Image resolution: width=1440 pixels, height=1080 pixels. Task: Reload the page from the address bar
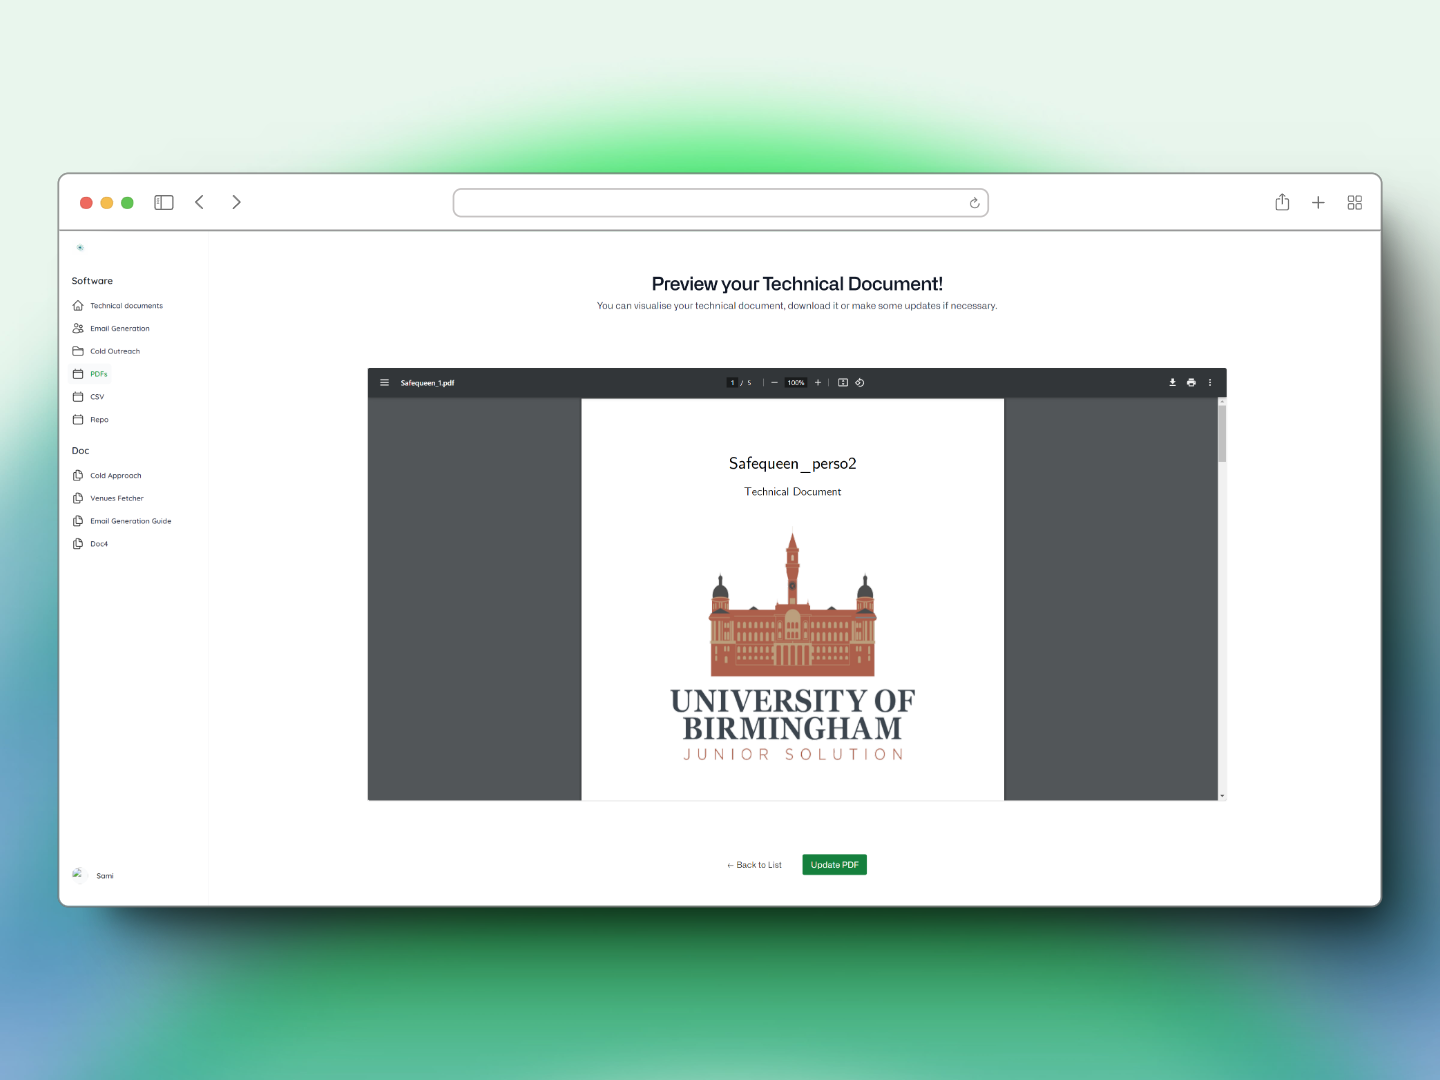[974, 203]
